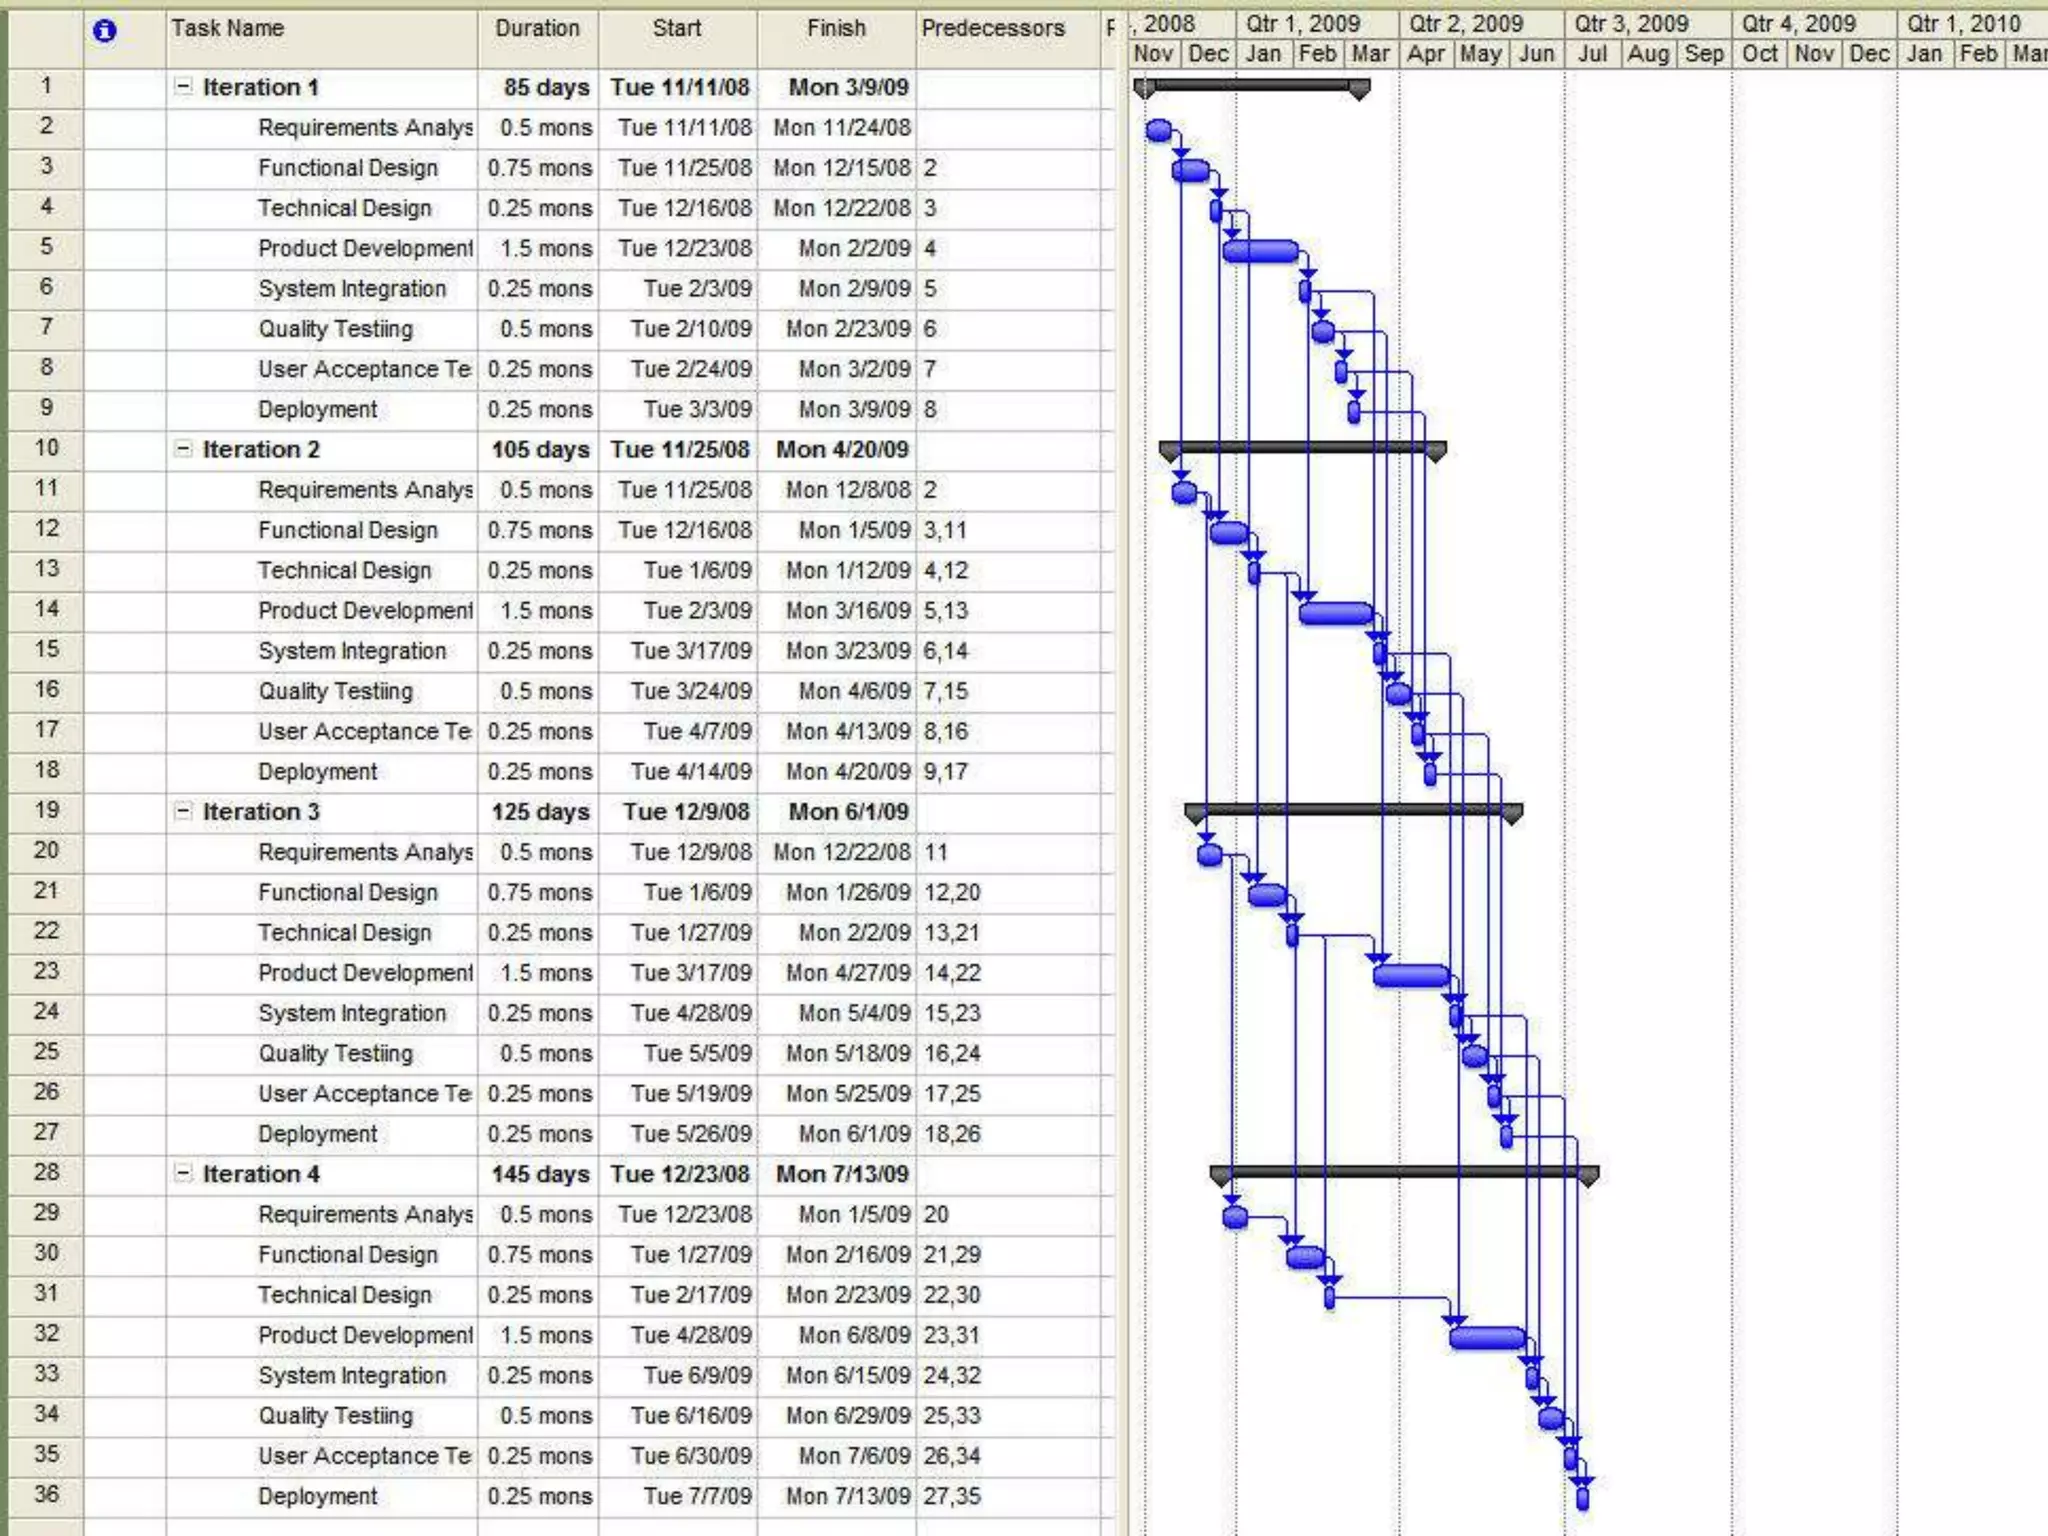Select Product Development bar in row 32
Viewport: 2048px width, 1536px height.
click(x=1486, y=1338)
